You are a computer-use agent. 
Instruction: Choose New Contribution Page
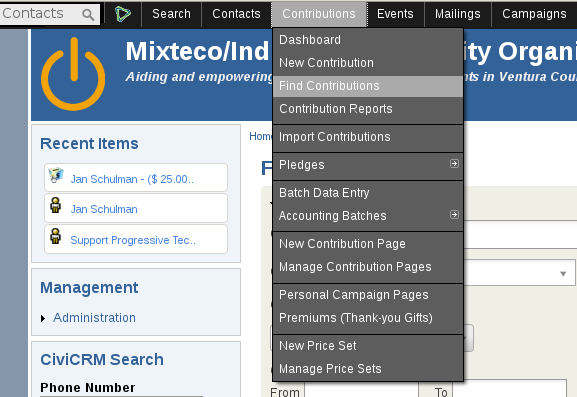point(368,244)
